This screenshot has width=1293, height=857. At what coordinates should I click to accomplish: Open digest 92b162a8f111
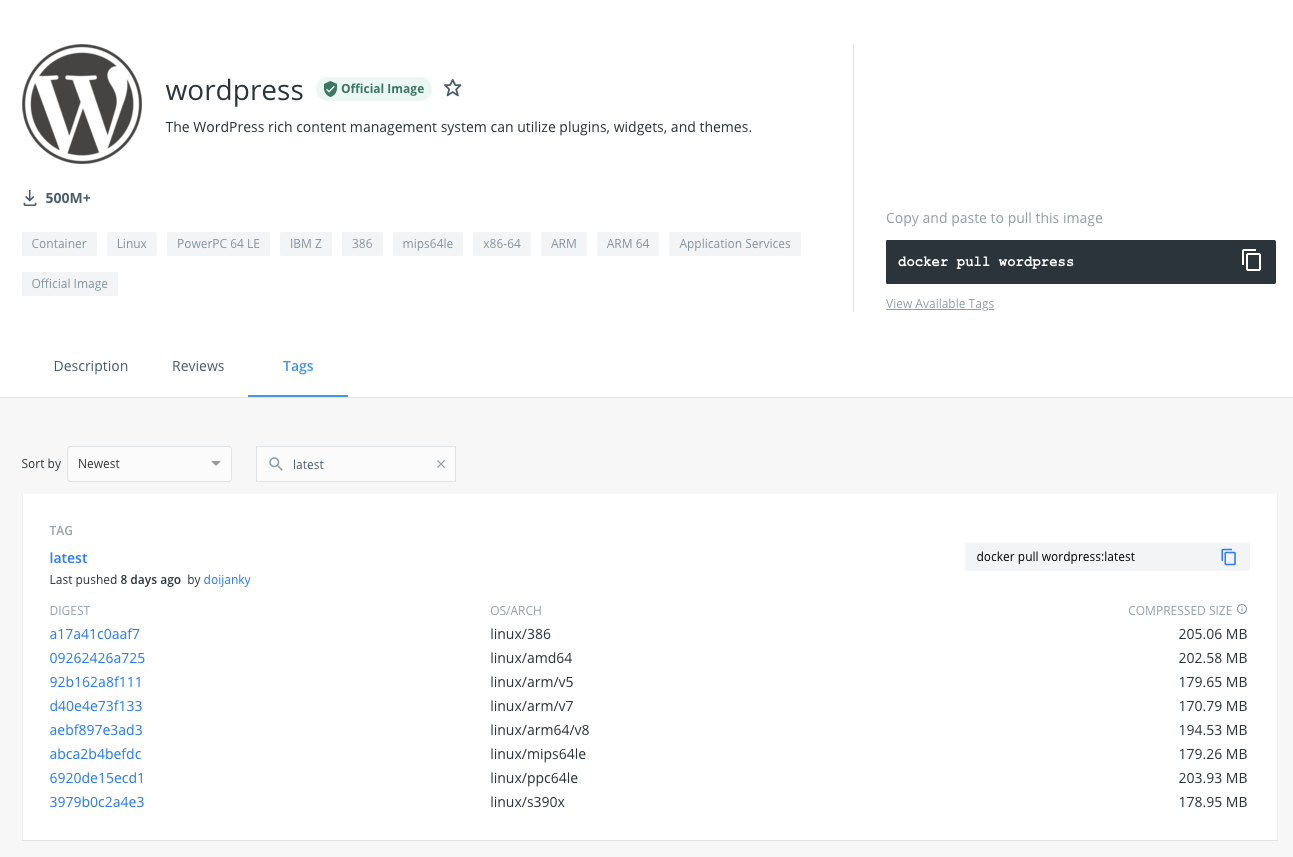[96, 682]
